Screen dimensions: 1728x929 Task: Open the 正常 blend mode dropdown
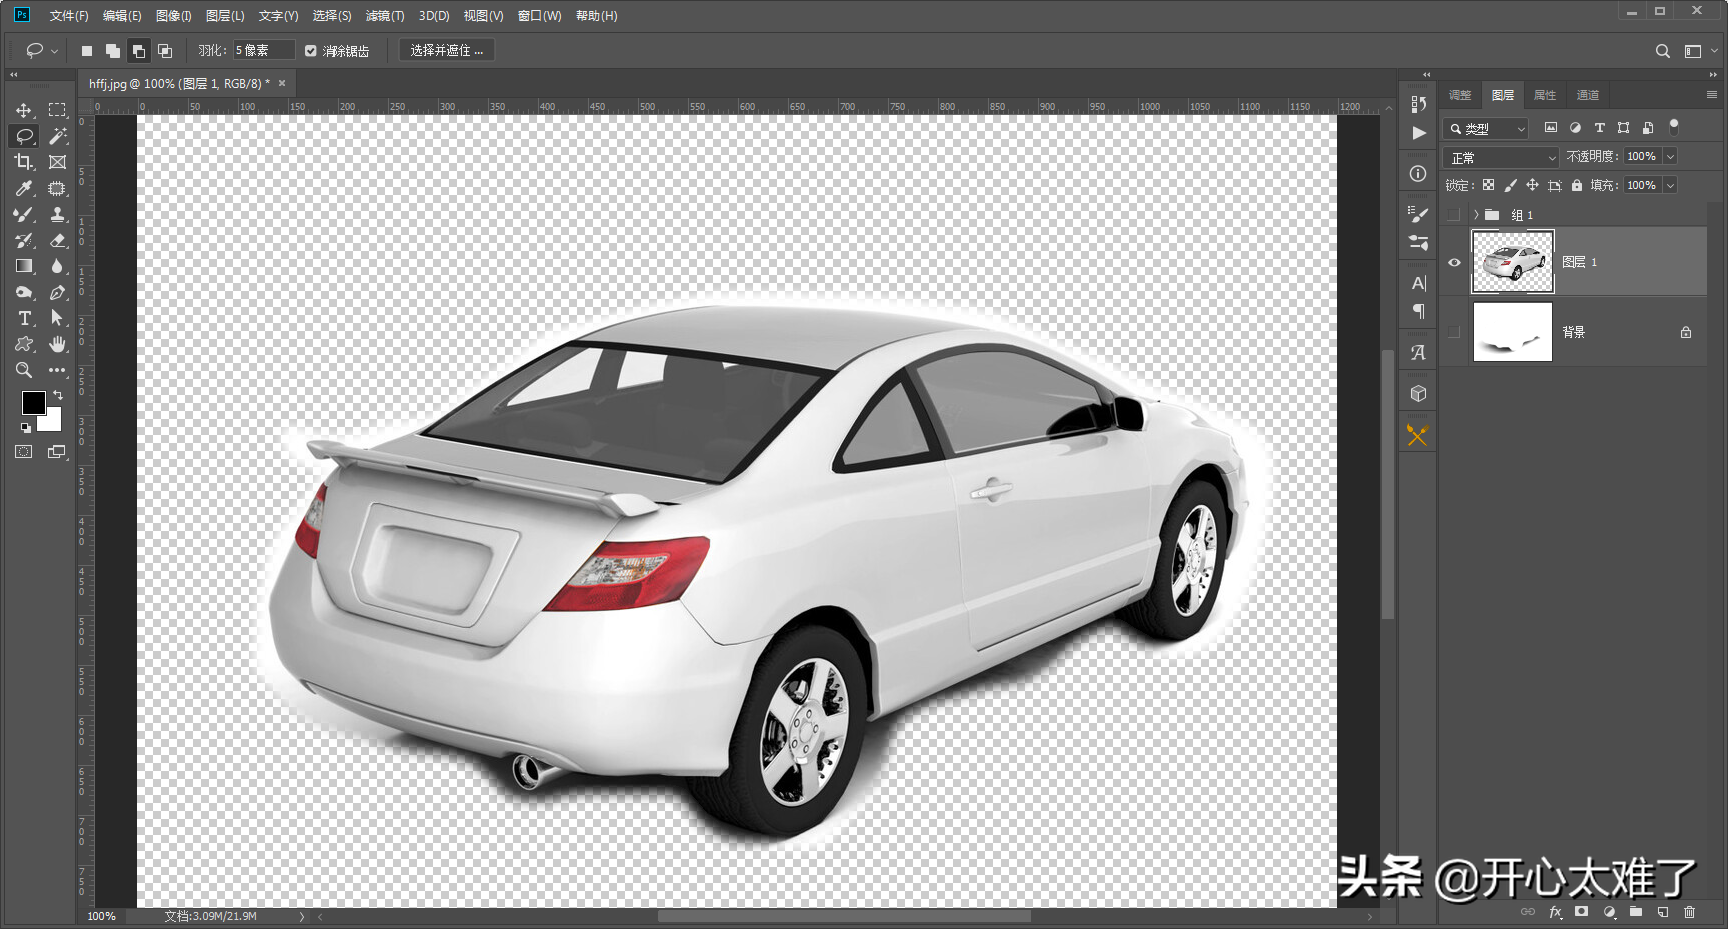coord(1501,158)
